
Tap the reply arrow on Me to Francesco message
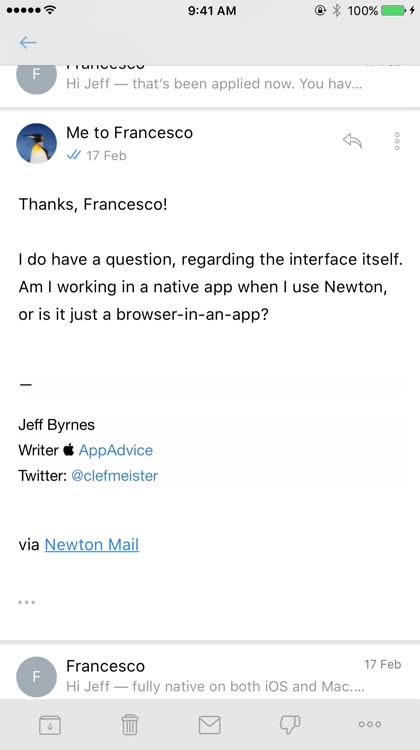coord(353,141)
